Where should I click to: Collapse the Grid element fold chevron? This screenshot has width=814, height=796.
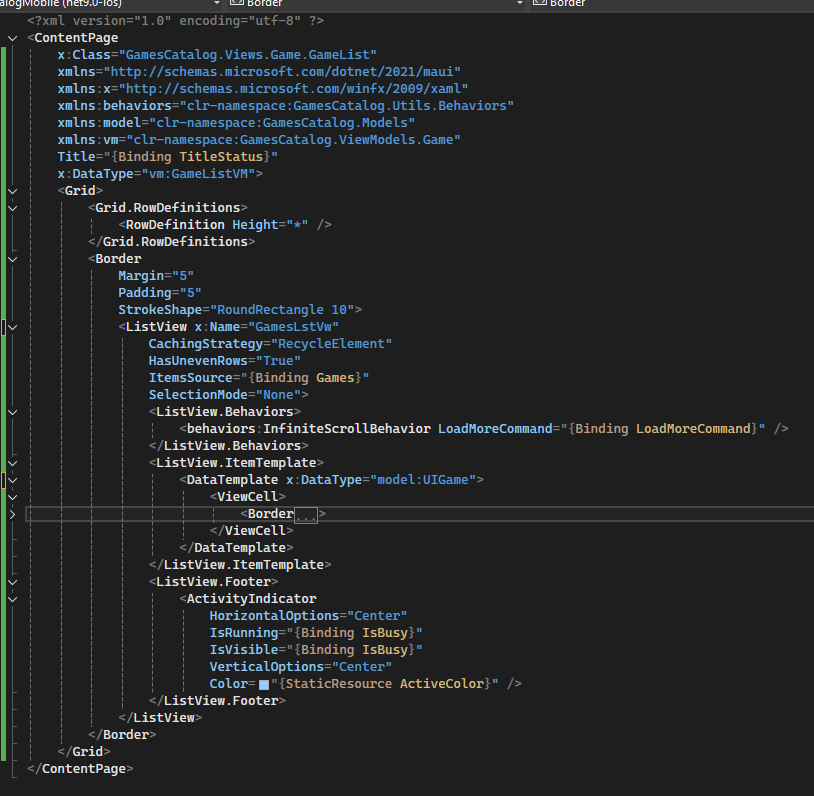[12, 190]
